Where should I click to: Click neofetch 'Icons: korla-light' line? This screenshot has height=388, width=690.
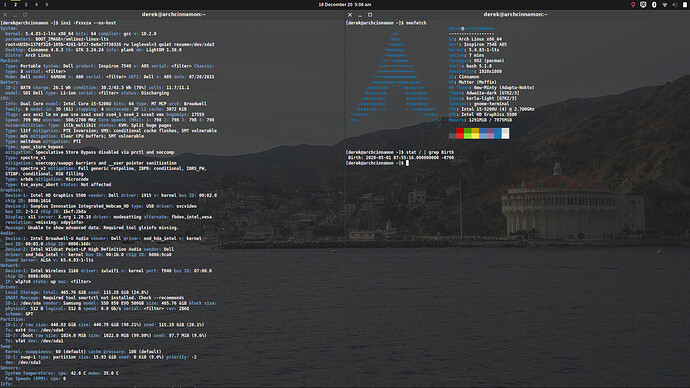[484, 99]
